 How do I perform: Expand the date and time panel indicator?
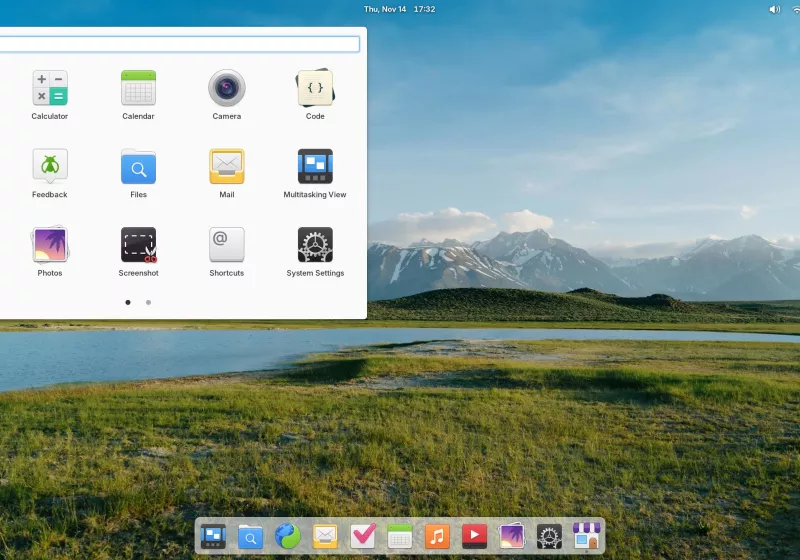pos(399,9)
